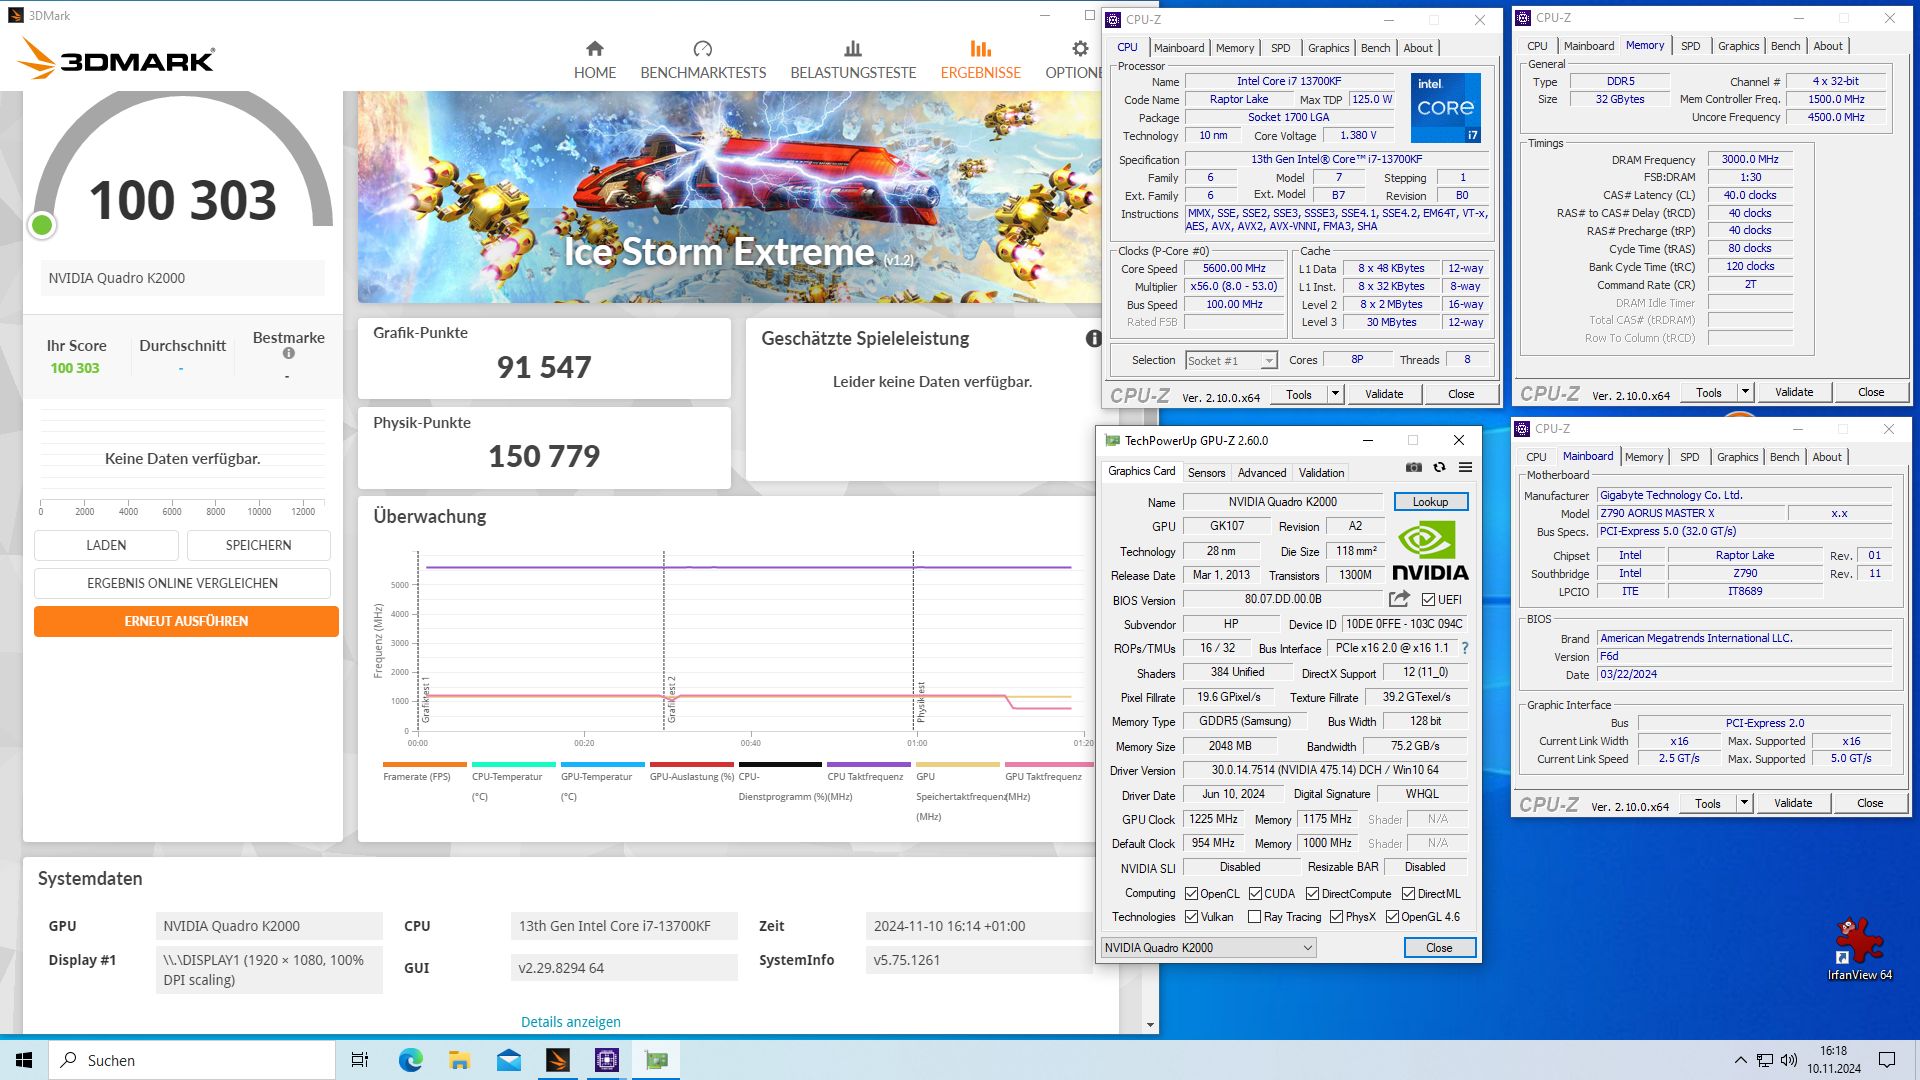1920x1080 pixels.
Task: Open Memory tab in CPU-Z processor window
Action: 1234,48
